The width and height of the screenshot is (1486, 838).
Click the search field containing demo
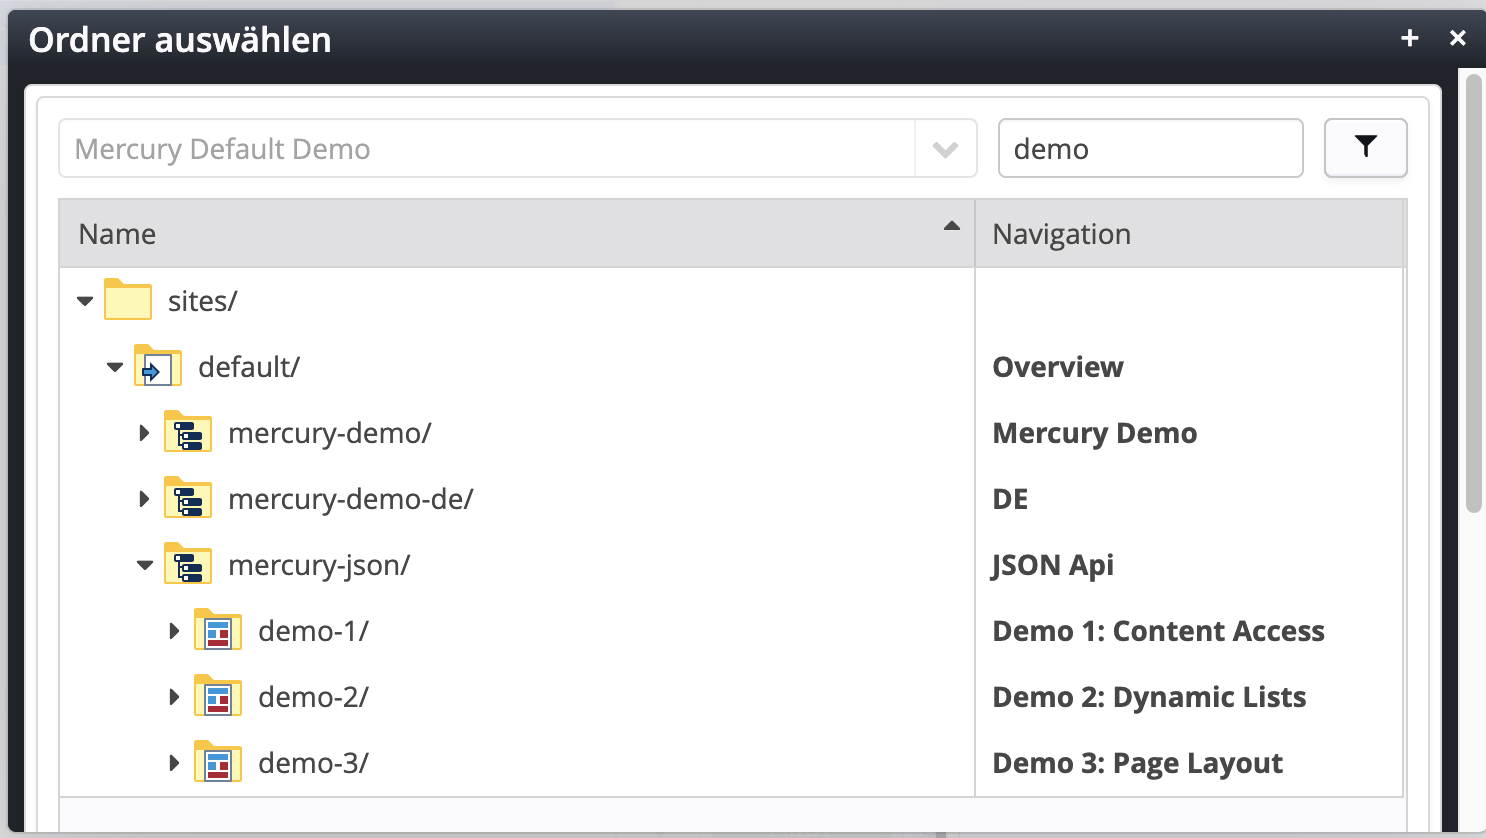1150,149
